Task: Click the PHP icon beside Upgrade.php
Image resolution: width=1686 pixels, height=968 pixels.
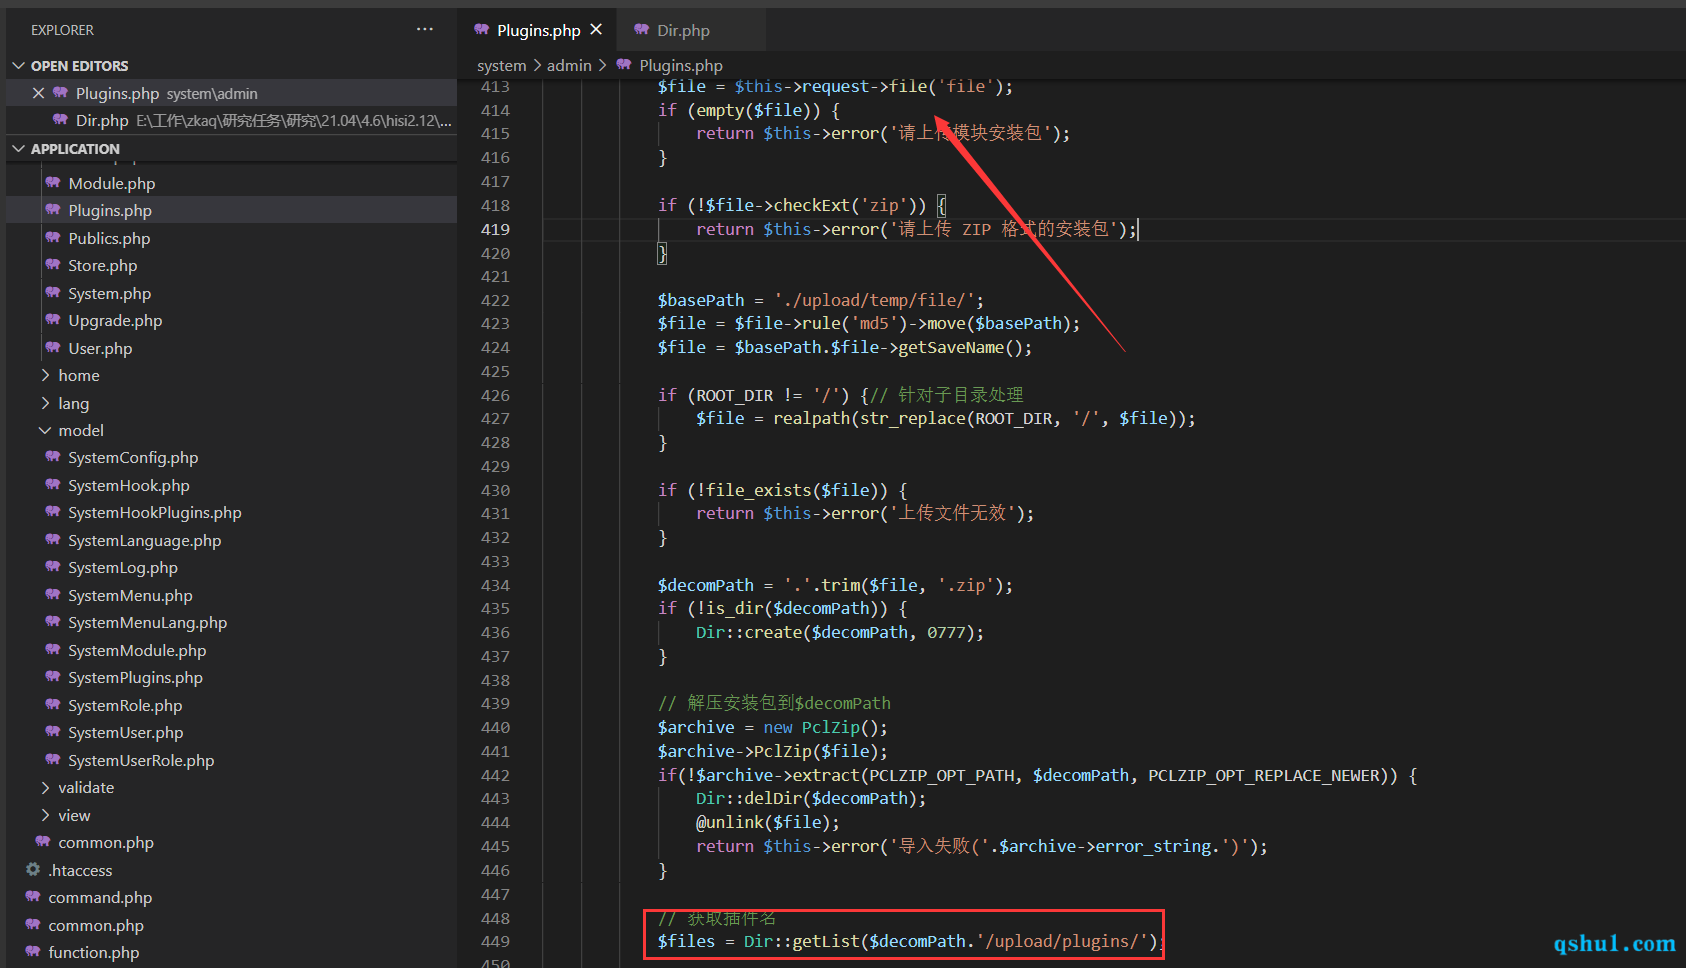Action: [53, 320]
